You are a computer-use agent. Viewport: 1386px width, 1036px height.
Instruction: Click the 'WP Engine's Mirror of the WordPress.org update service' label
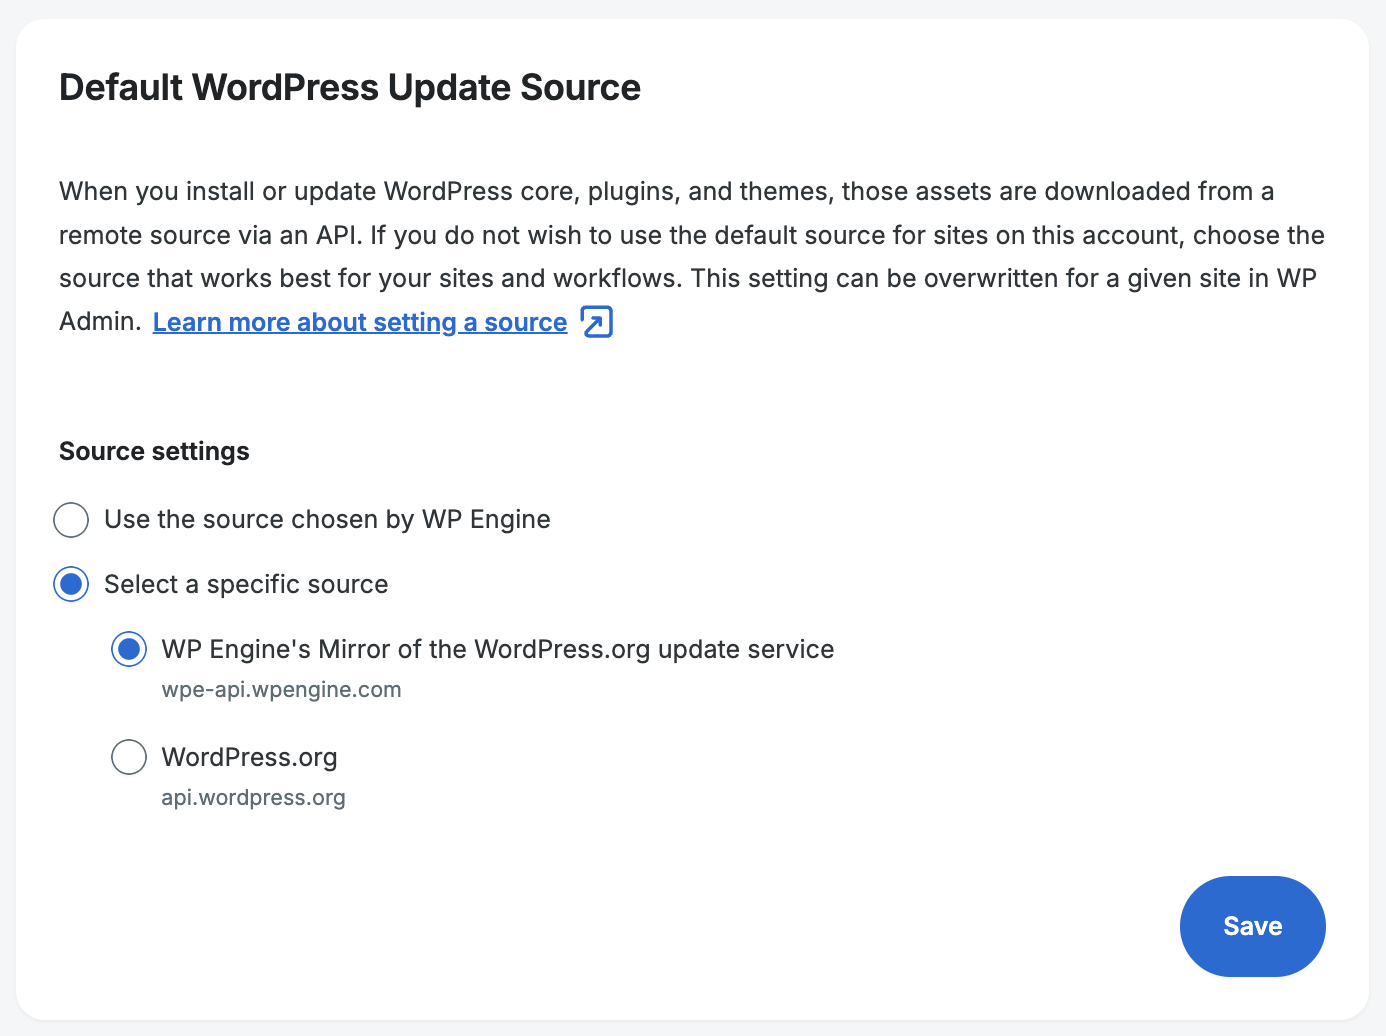point(497,649)
